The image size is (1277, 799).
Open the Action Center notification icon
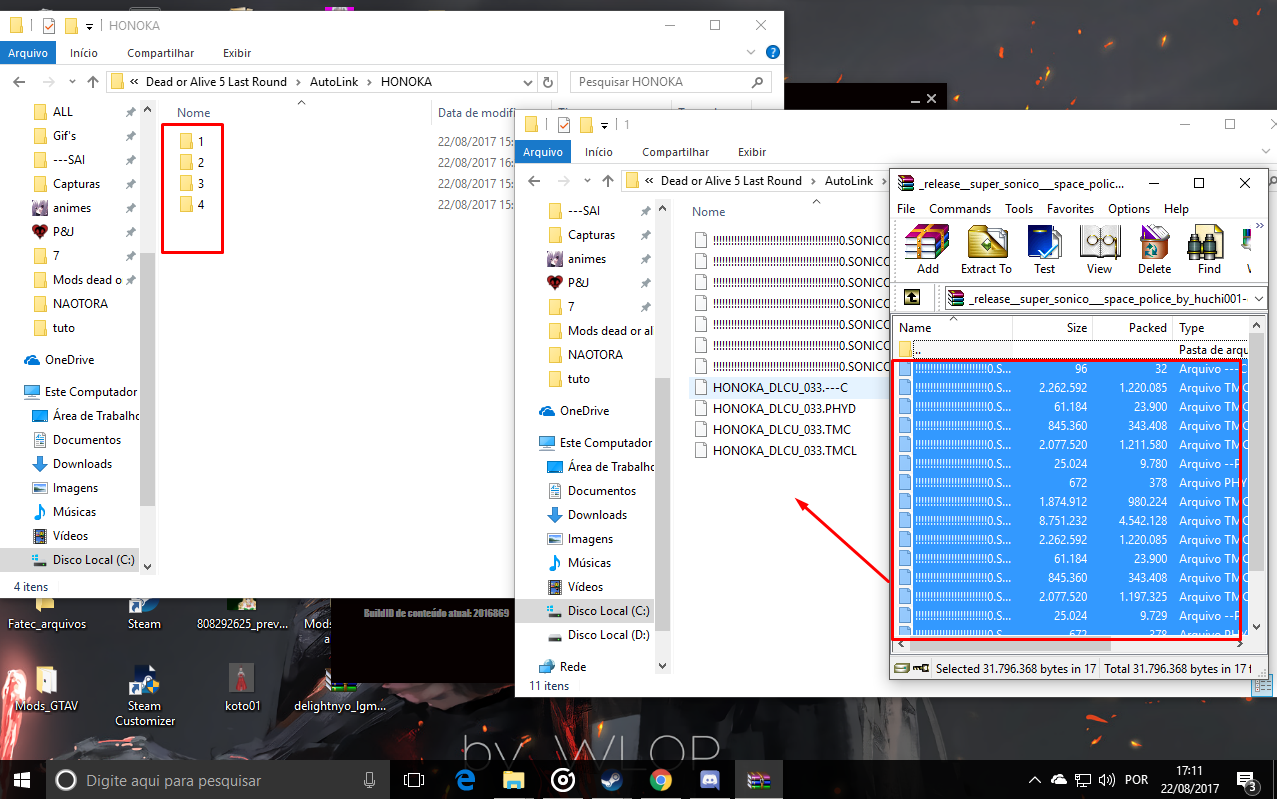[x=1247, y=780]
